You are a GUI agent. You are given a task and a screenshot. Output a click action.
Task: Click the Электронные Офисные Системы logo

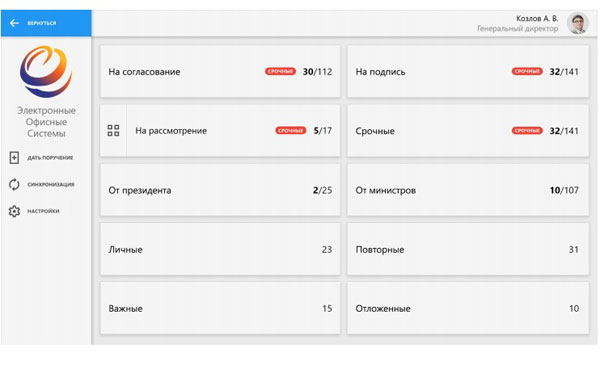[x=46, y=72]
